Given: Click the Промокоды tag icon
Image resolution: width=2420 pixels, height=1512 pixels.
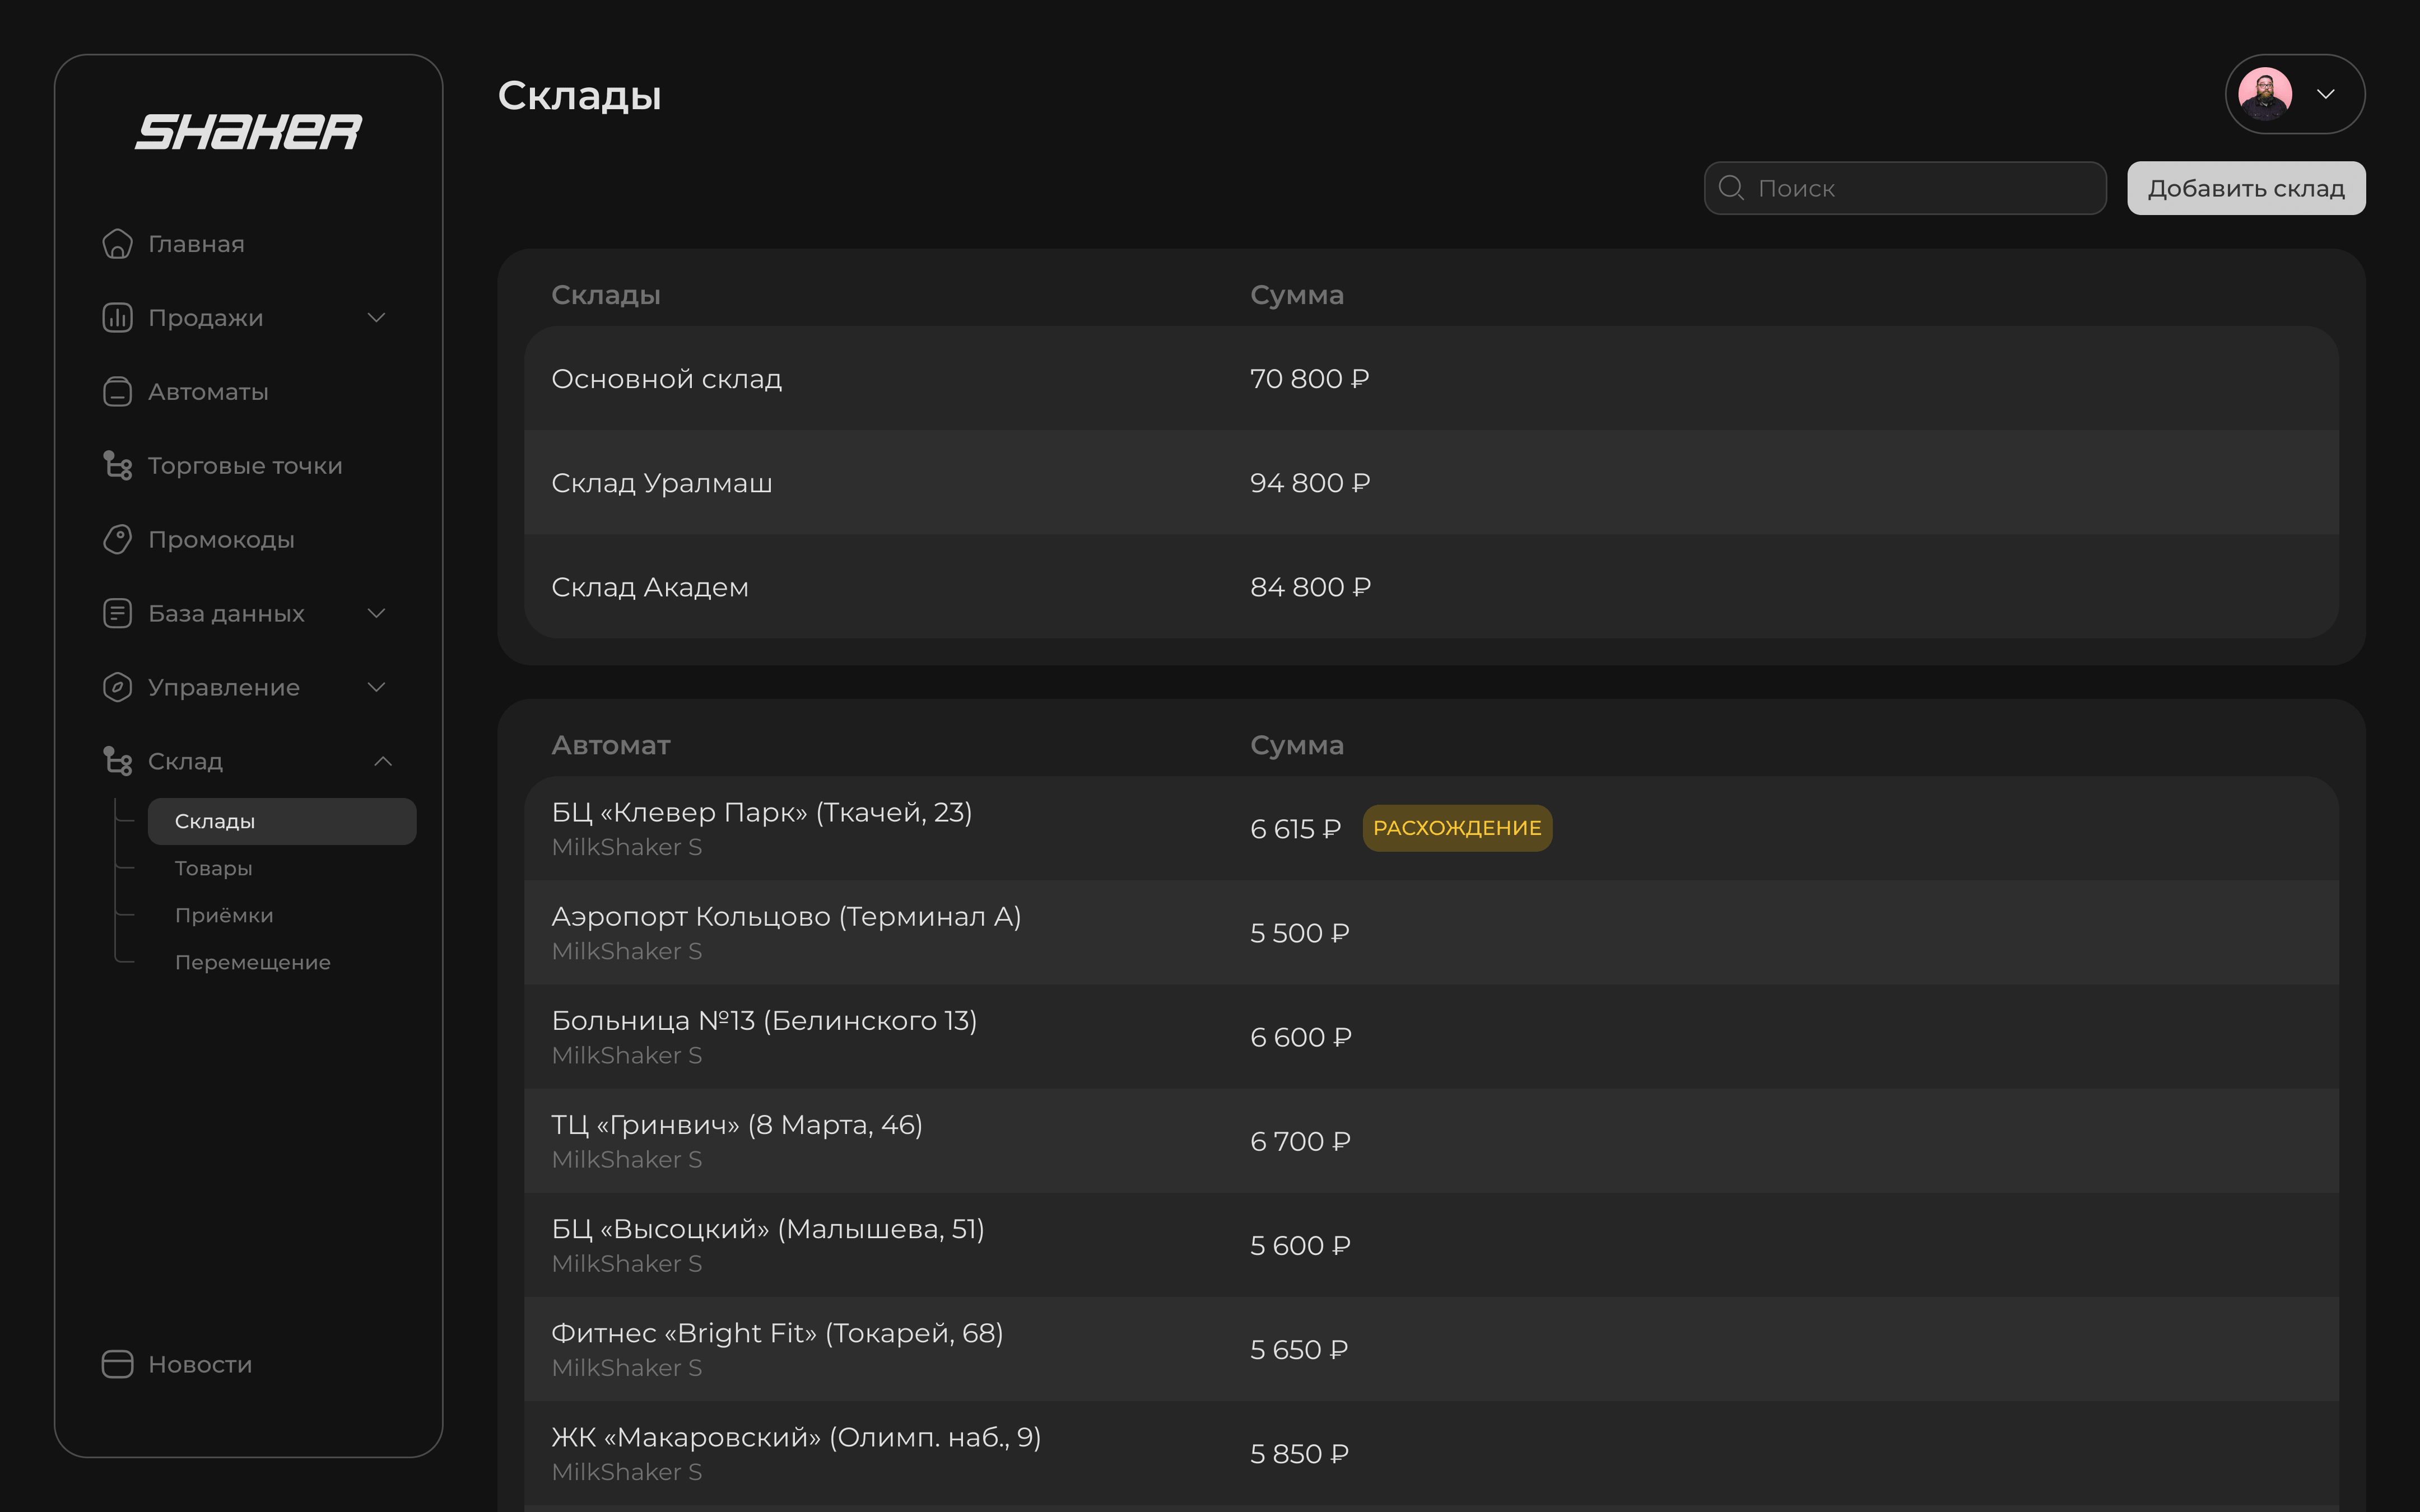Looking at the screenshot, I should tap(117, 540).
